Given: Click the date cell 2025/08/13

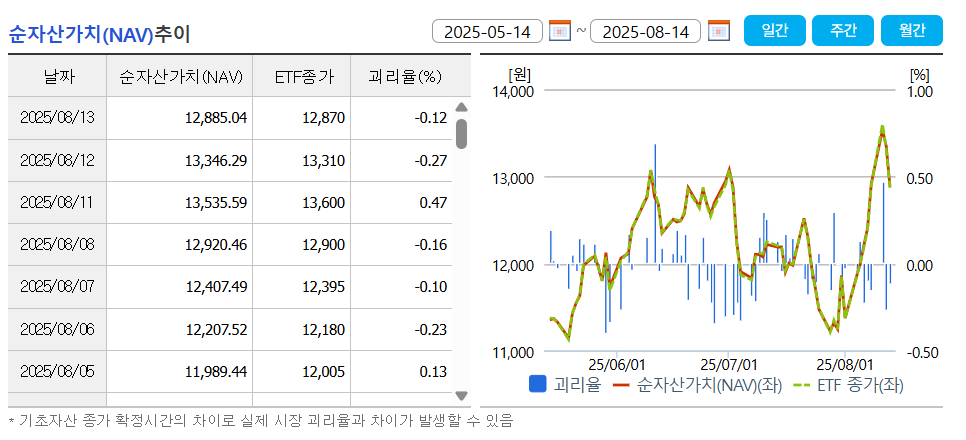Looking at the screenshot, I should point(57,118).
